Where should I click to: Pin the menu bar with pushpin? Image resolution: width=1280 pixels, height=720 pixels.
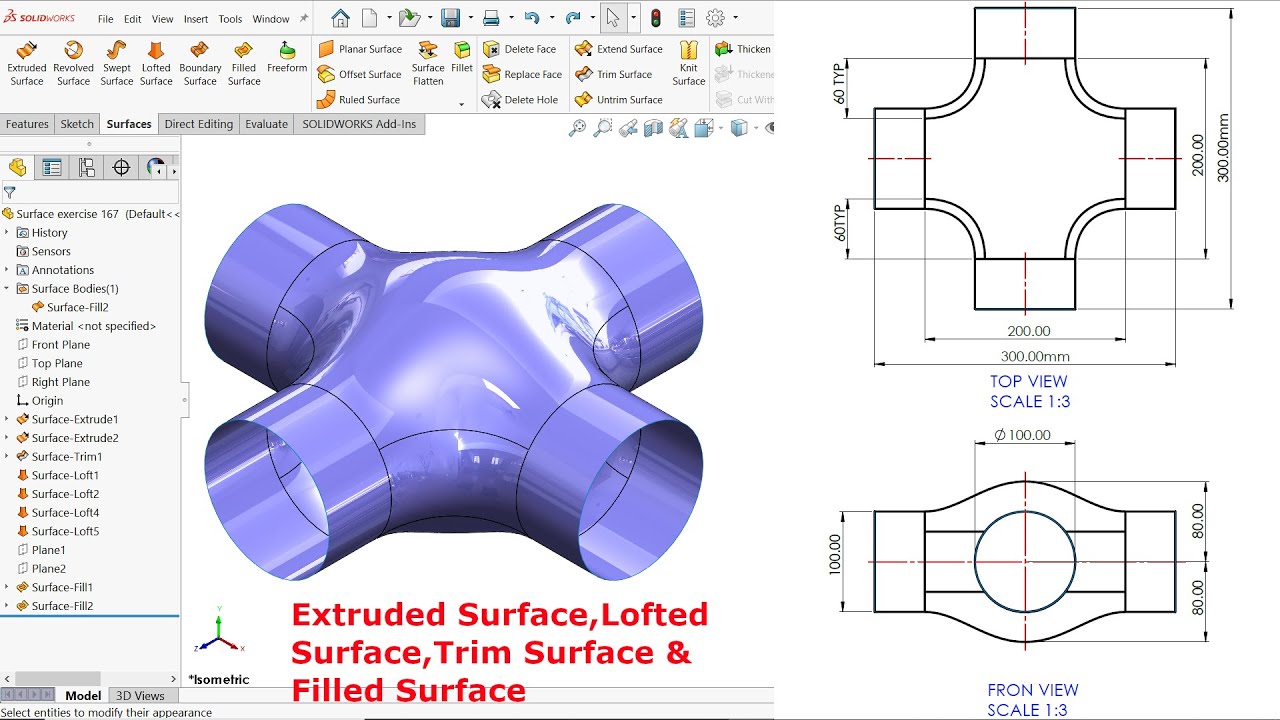pyautogui.click(x=302, y=18)
